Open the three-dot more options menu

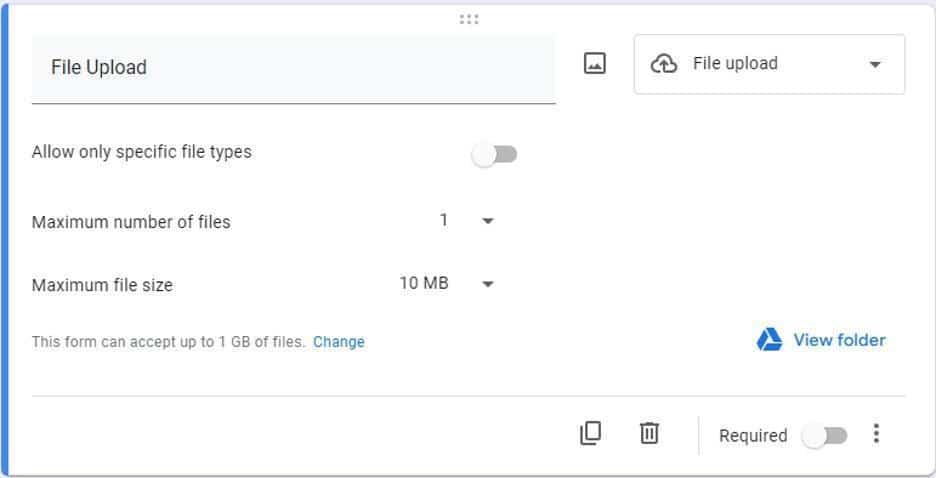tap(876, 434)
